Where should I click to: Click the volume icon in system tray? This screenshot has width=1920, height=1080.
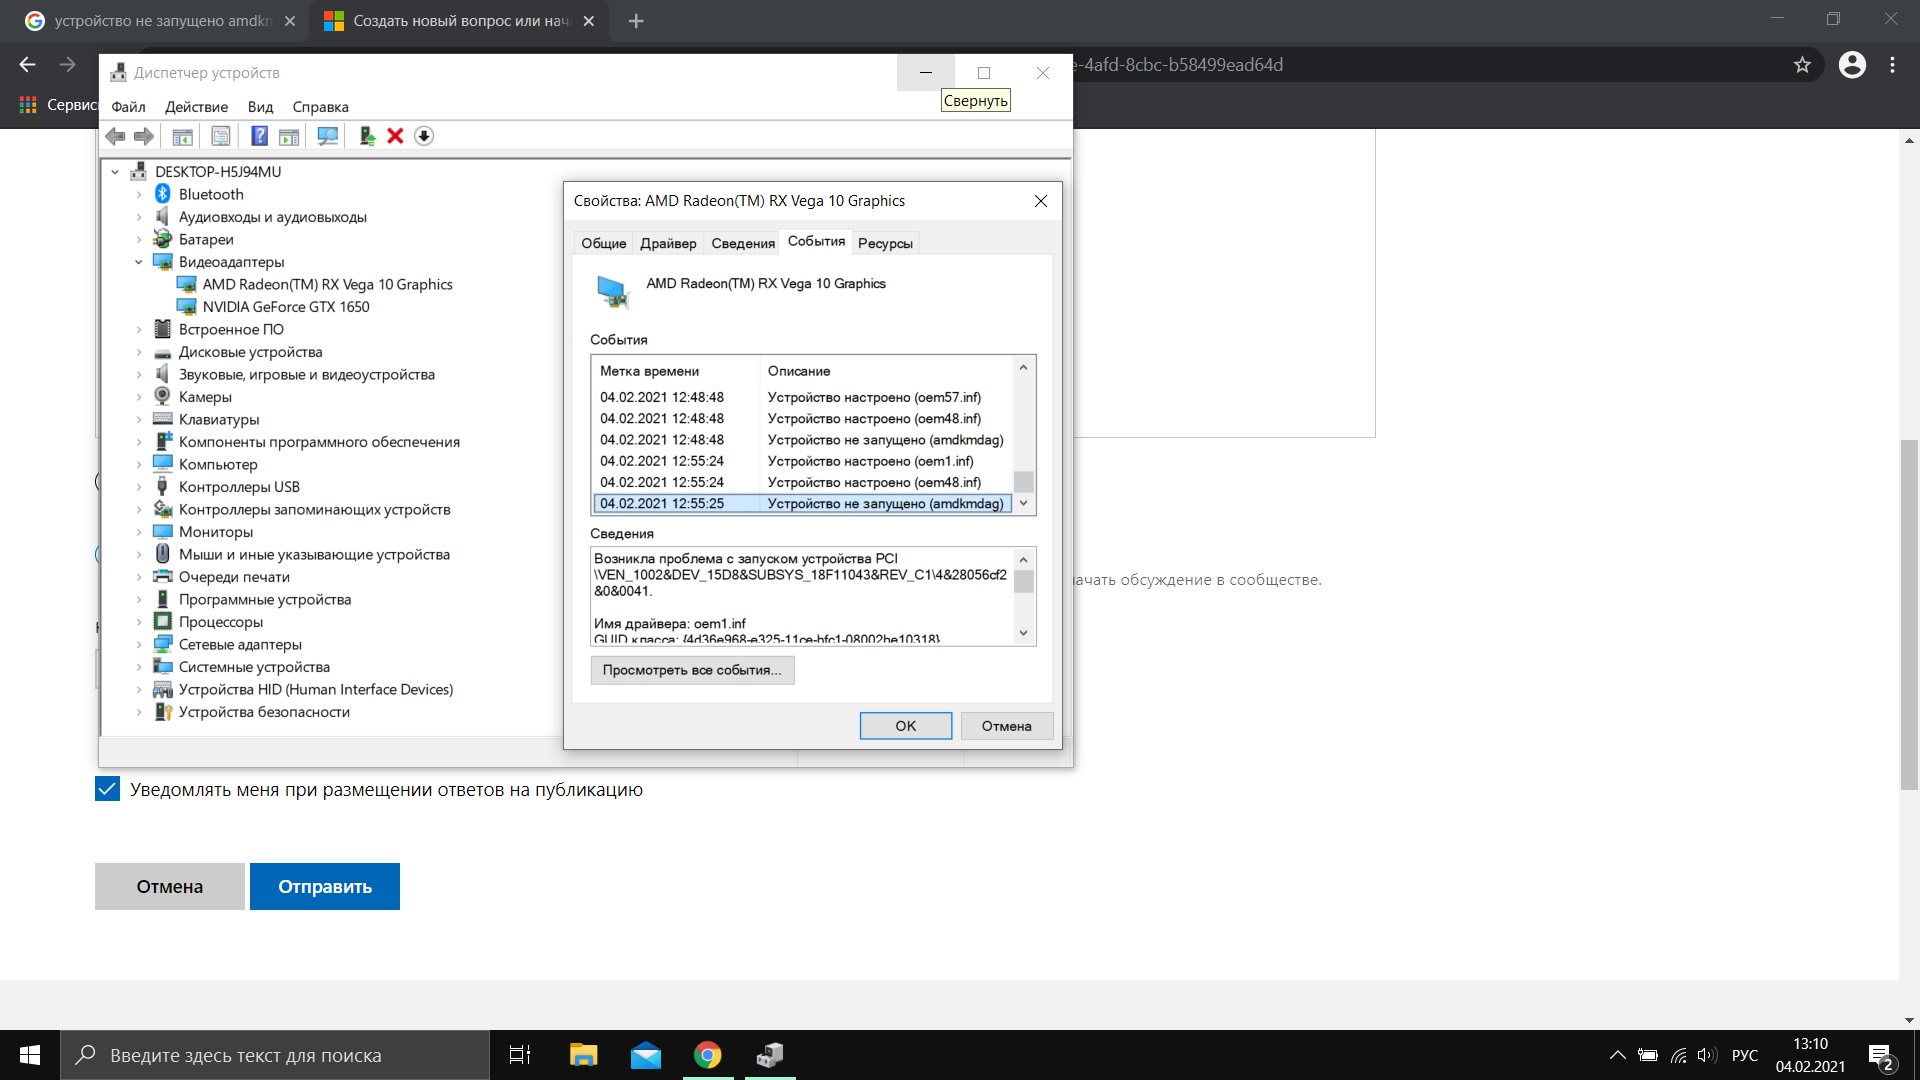click(x=1707, y=1055)
